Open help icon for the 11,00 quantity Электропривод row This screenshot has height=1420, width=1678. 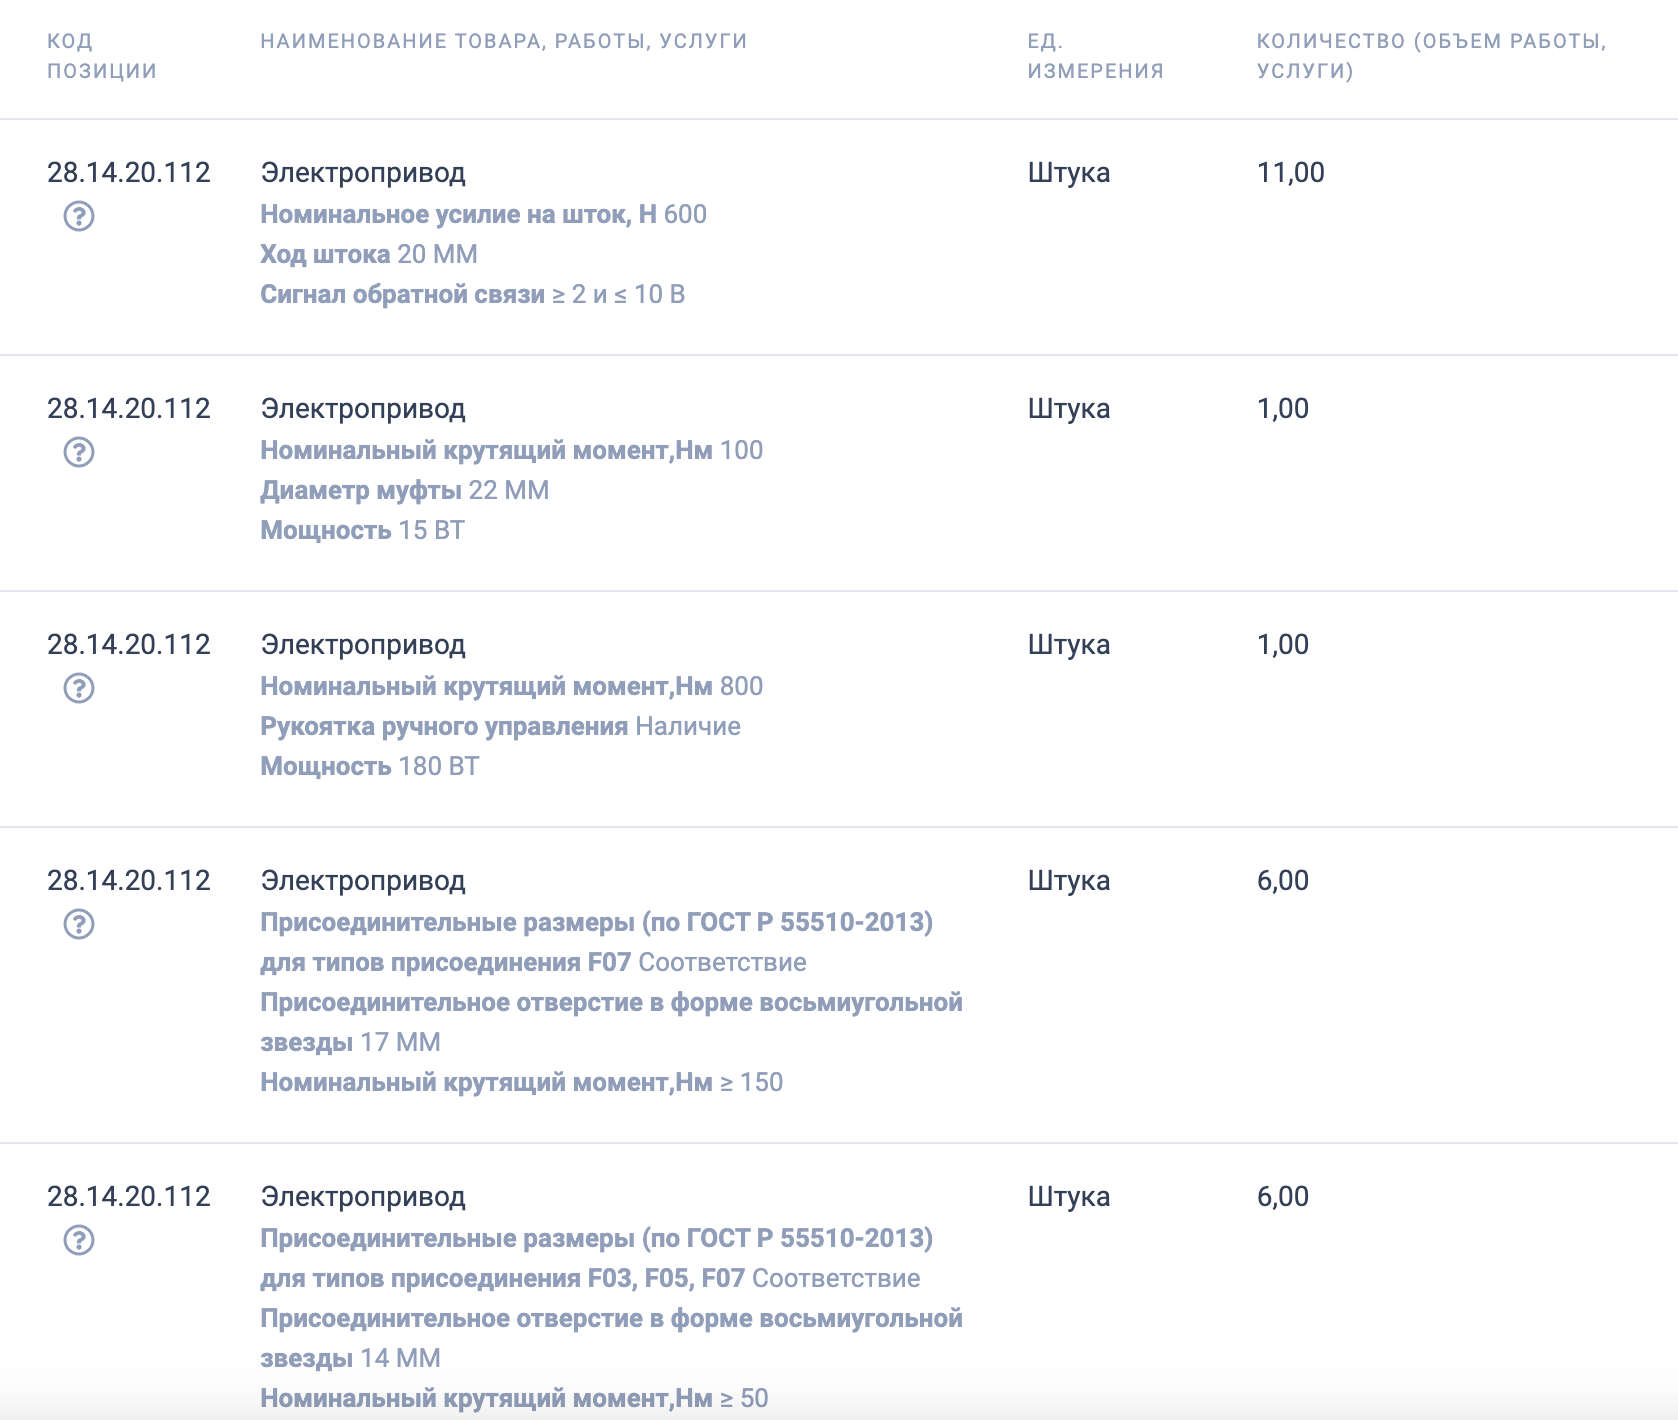pyautogui.click(x=79, y=216)
